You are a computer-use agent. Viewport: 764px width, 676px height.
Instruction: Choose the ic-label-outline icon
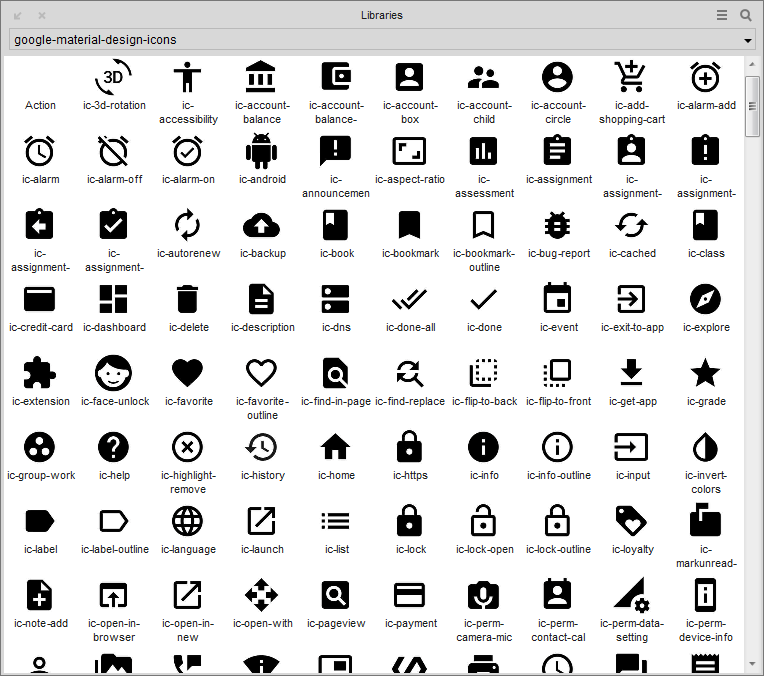114,521
